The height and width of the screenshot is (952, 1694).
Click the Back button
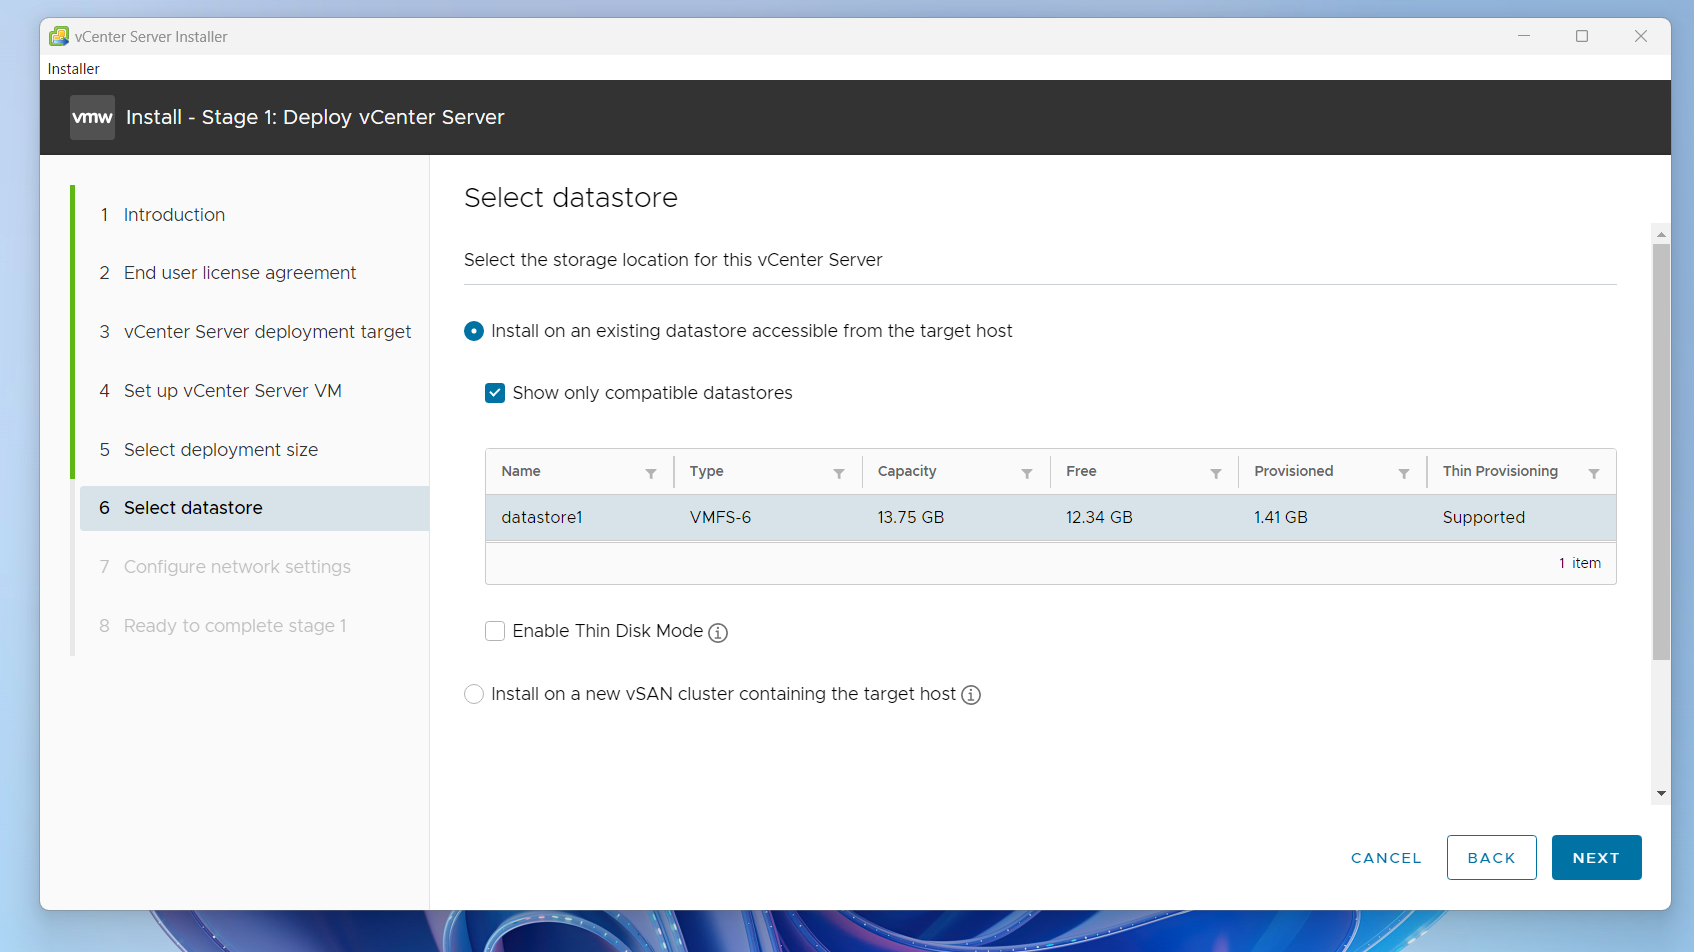(1491, 858)
